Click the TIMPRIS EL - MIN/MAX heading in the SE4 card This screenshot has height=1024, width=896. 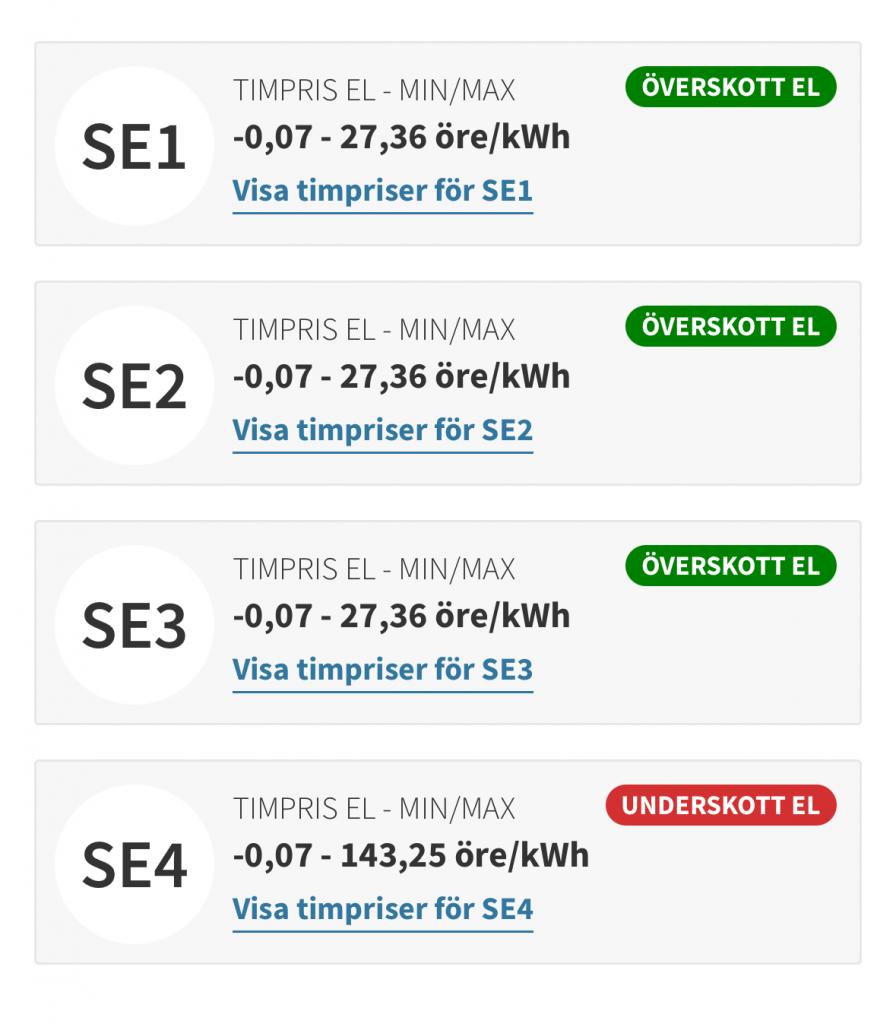[x=374, y=808]
